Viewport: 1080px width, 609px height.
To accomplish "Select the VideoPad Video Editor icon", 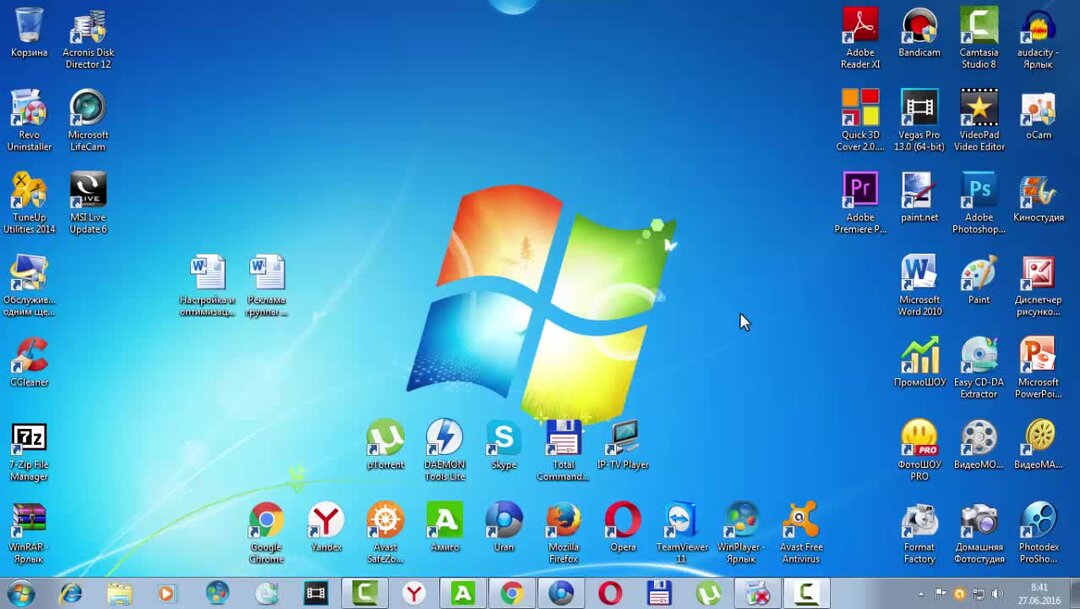I will point(979,109).
